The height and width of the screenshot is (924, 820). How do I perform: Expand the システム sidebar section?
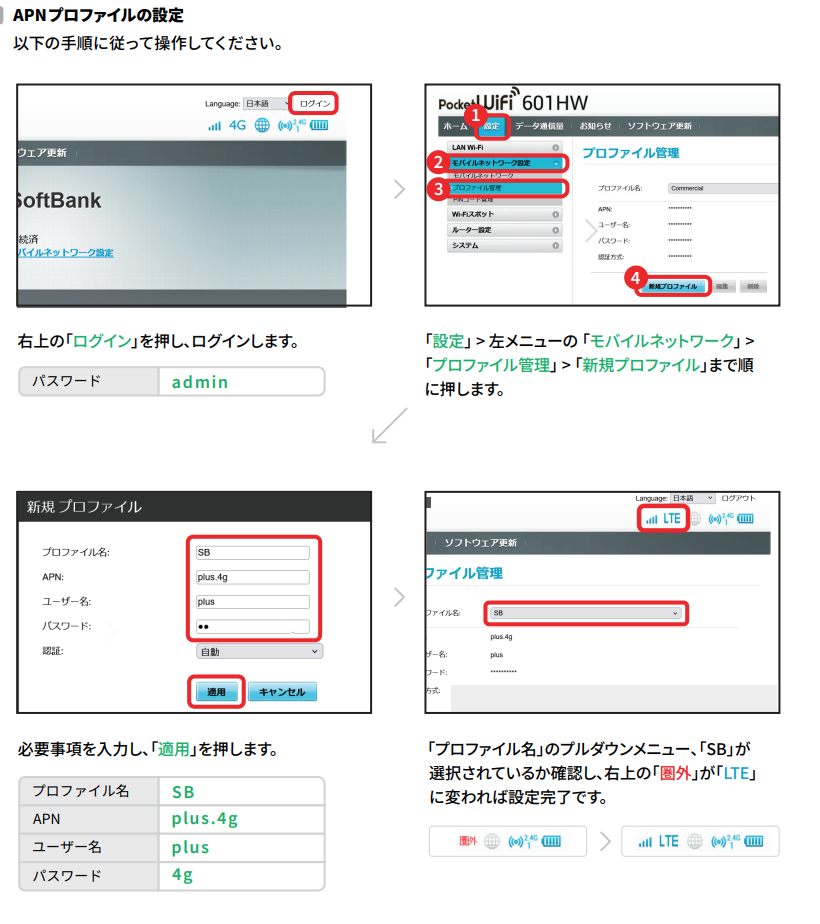point(505,245)
